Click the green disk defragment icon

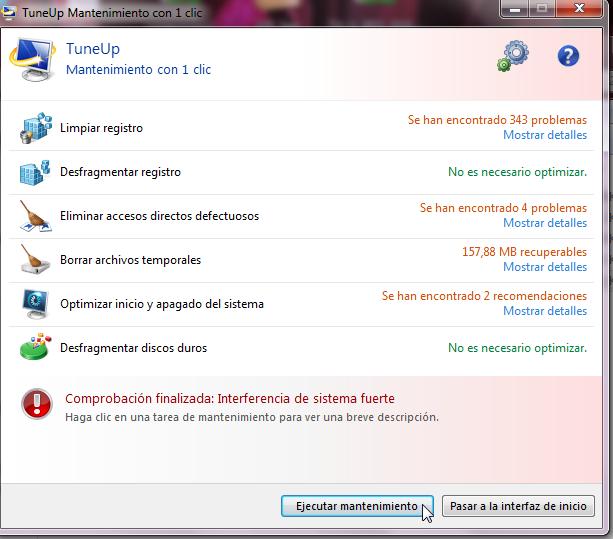pyautogui.click(x=35, y=347)
